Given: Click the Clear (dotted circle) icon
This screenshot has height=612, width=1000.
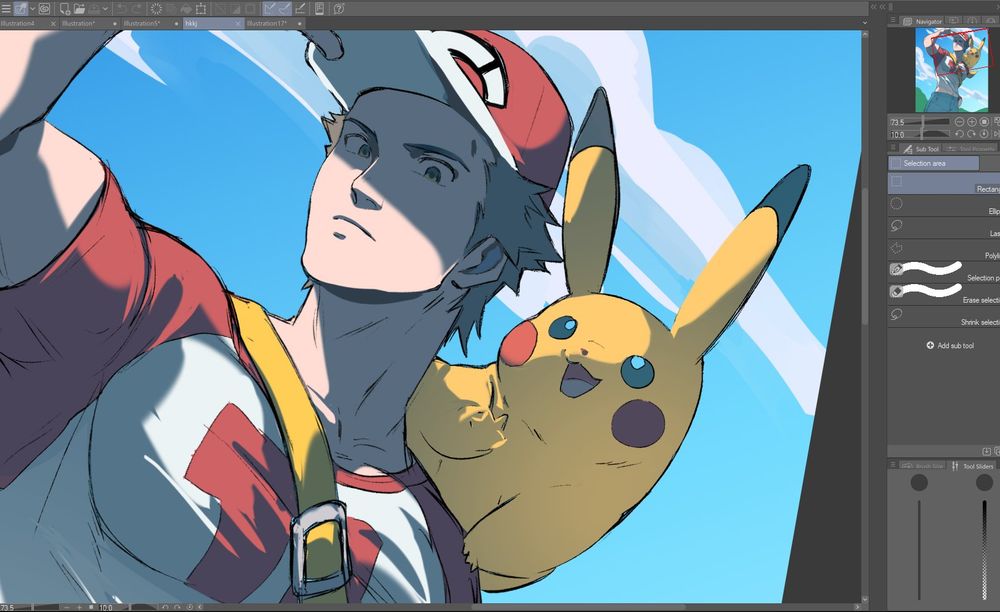Looking at the screenshot, I should (x=156, y=8).
